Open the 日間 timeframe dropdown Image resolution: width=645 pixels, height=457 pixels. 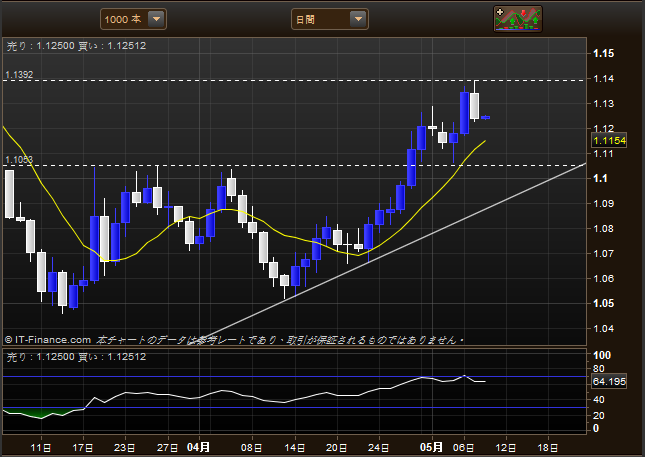(x=330, y=19)
